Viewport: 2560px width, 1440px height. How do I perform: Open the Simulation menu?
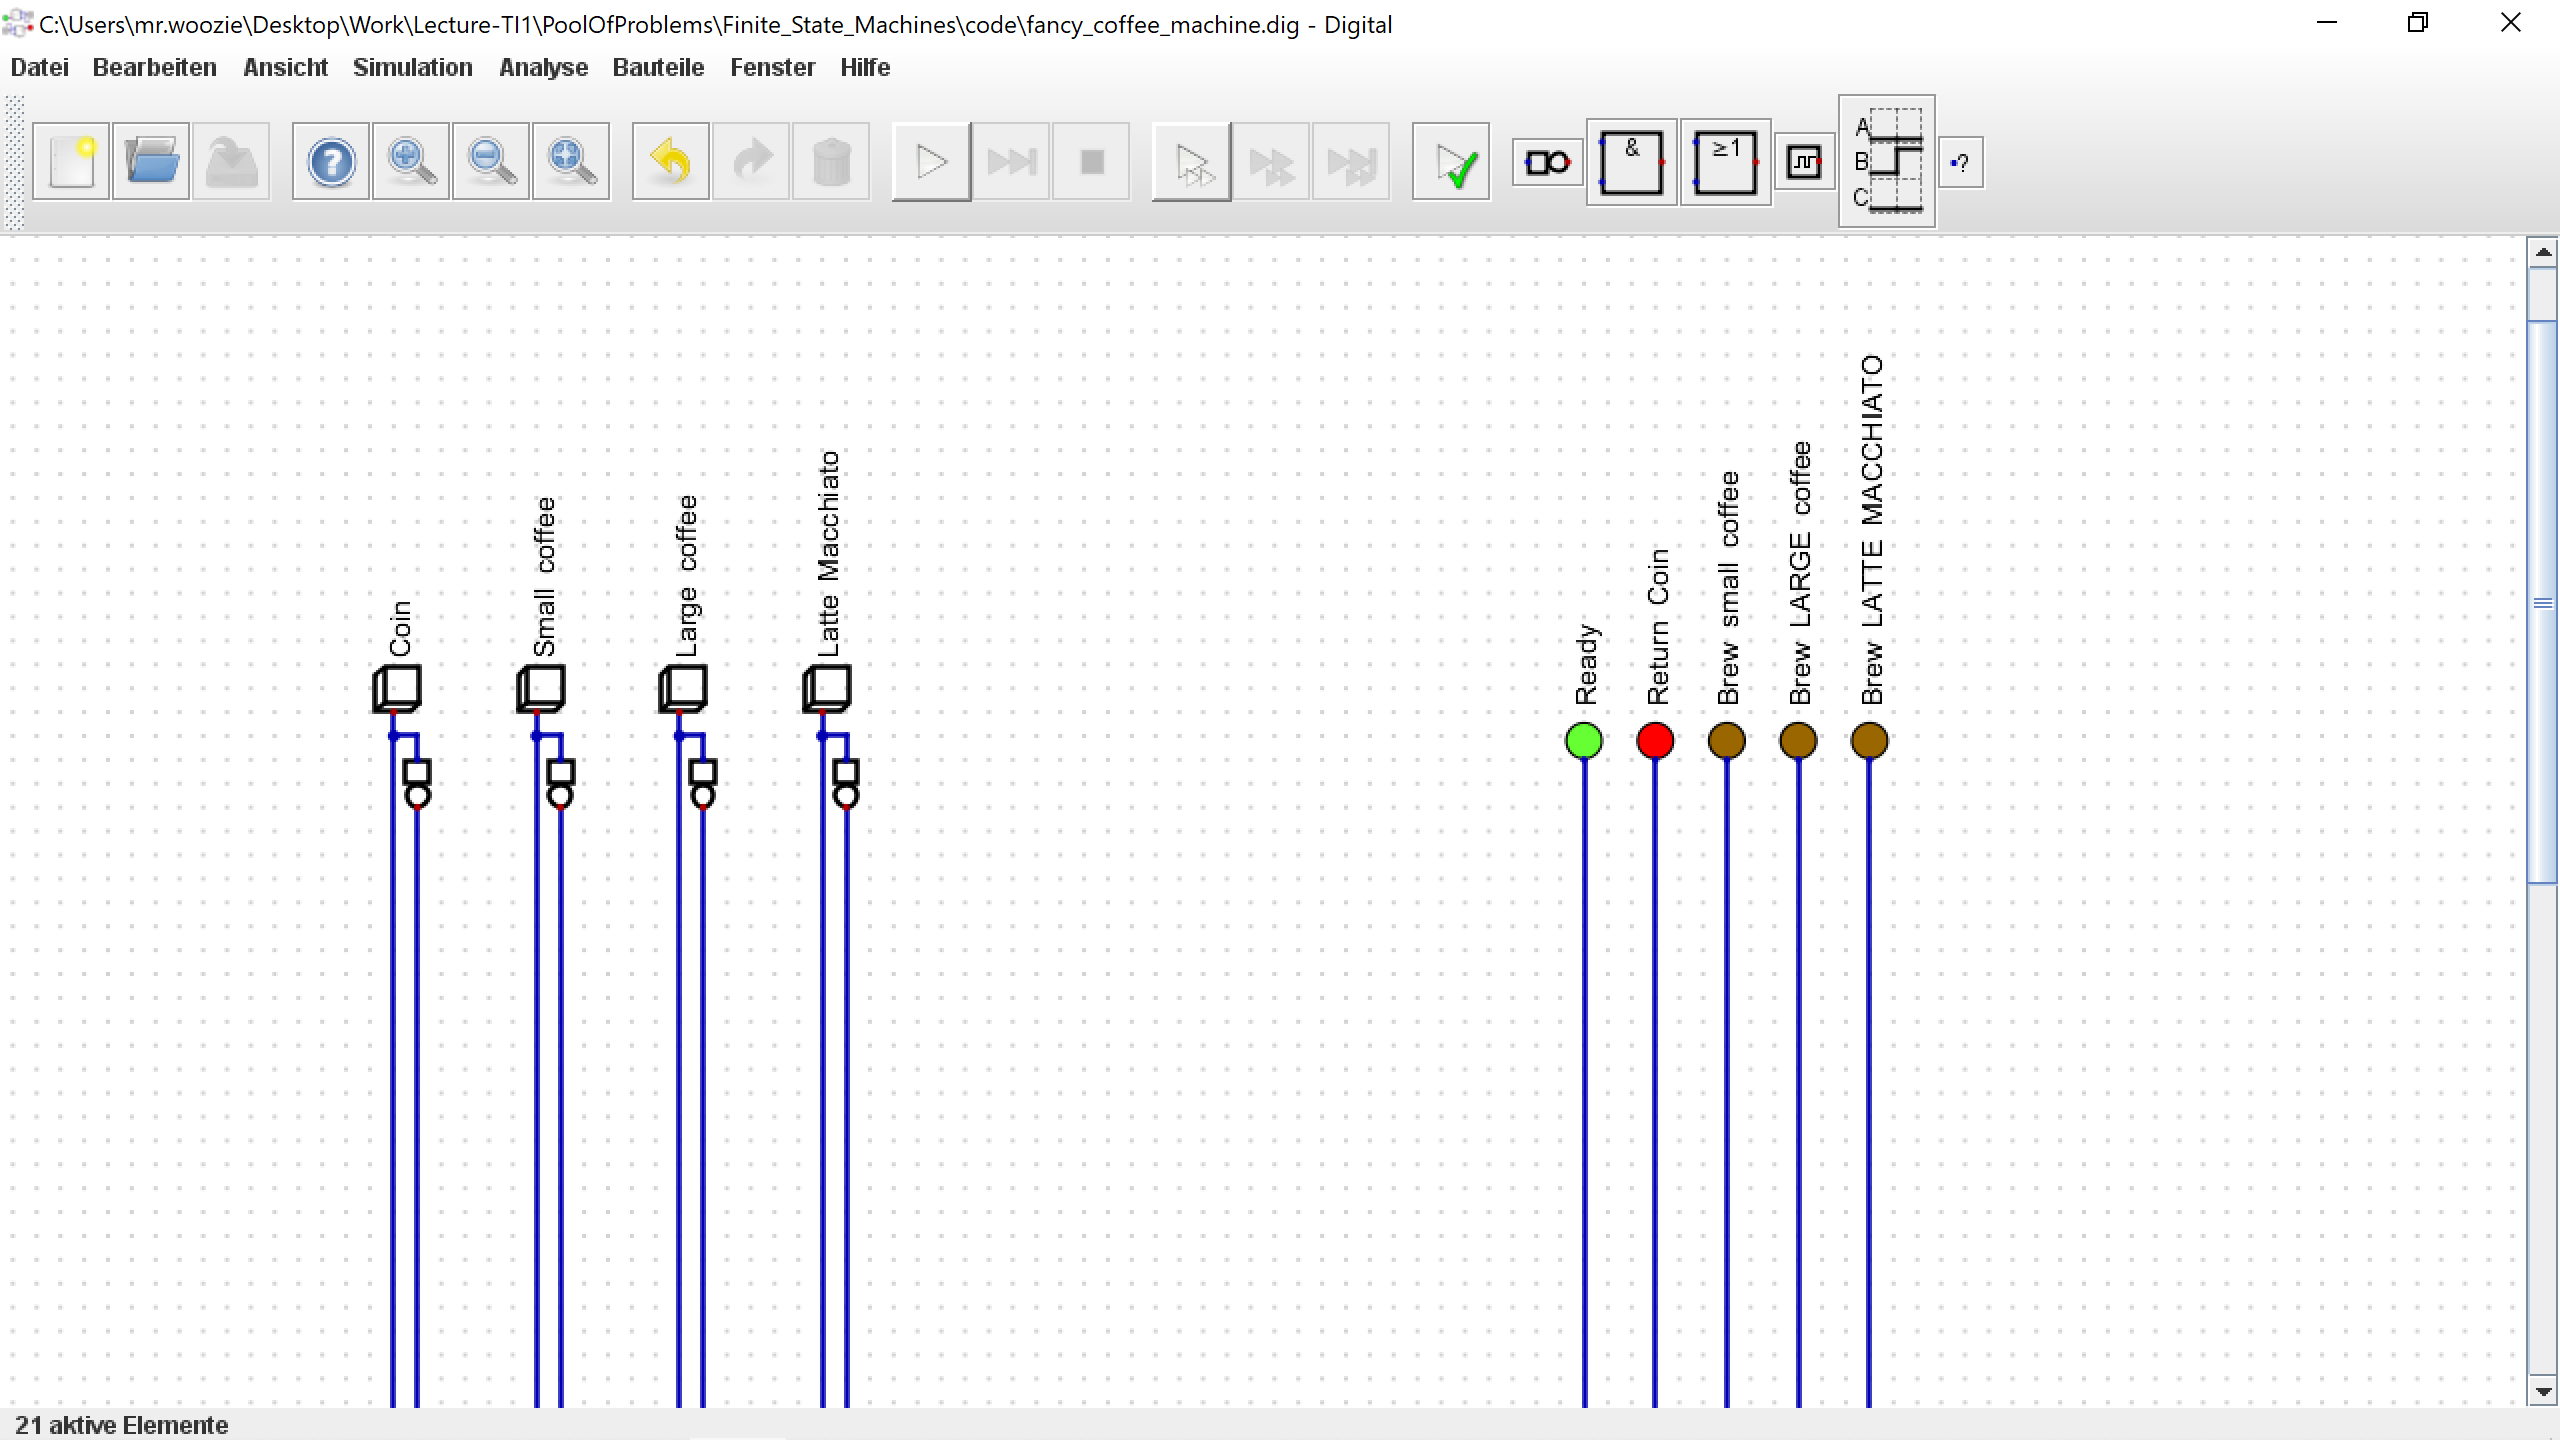(413, 67)
